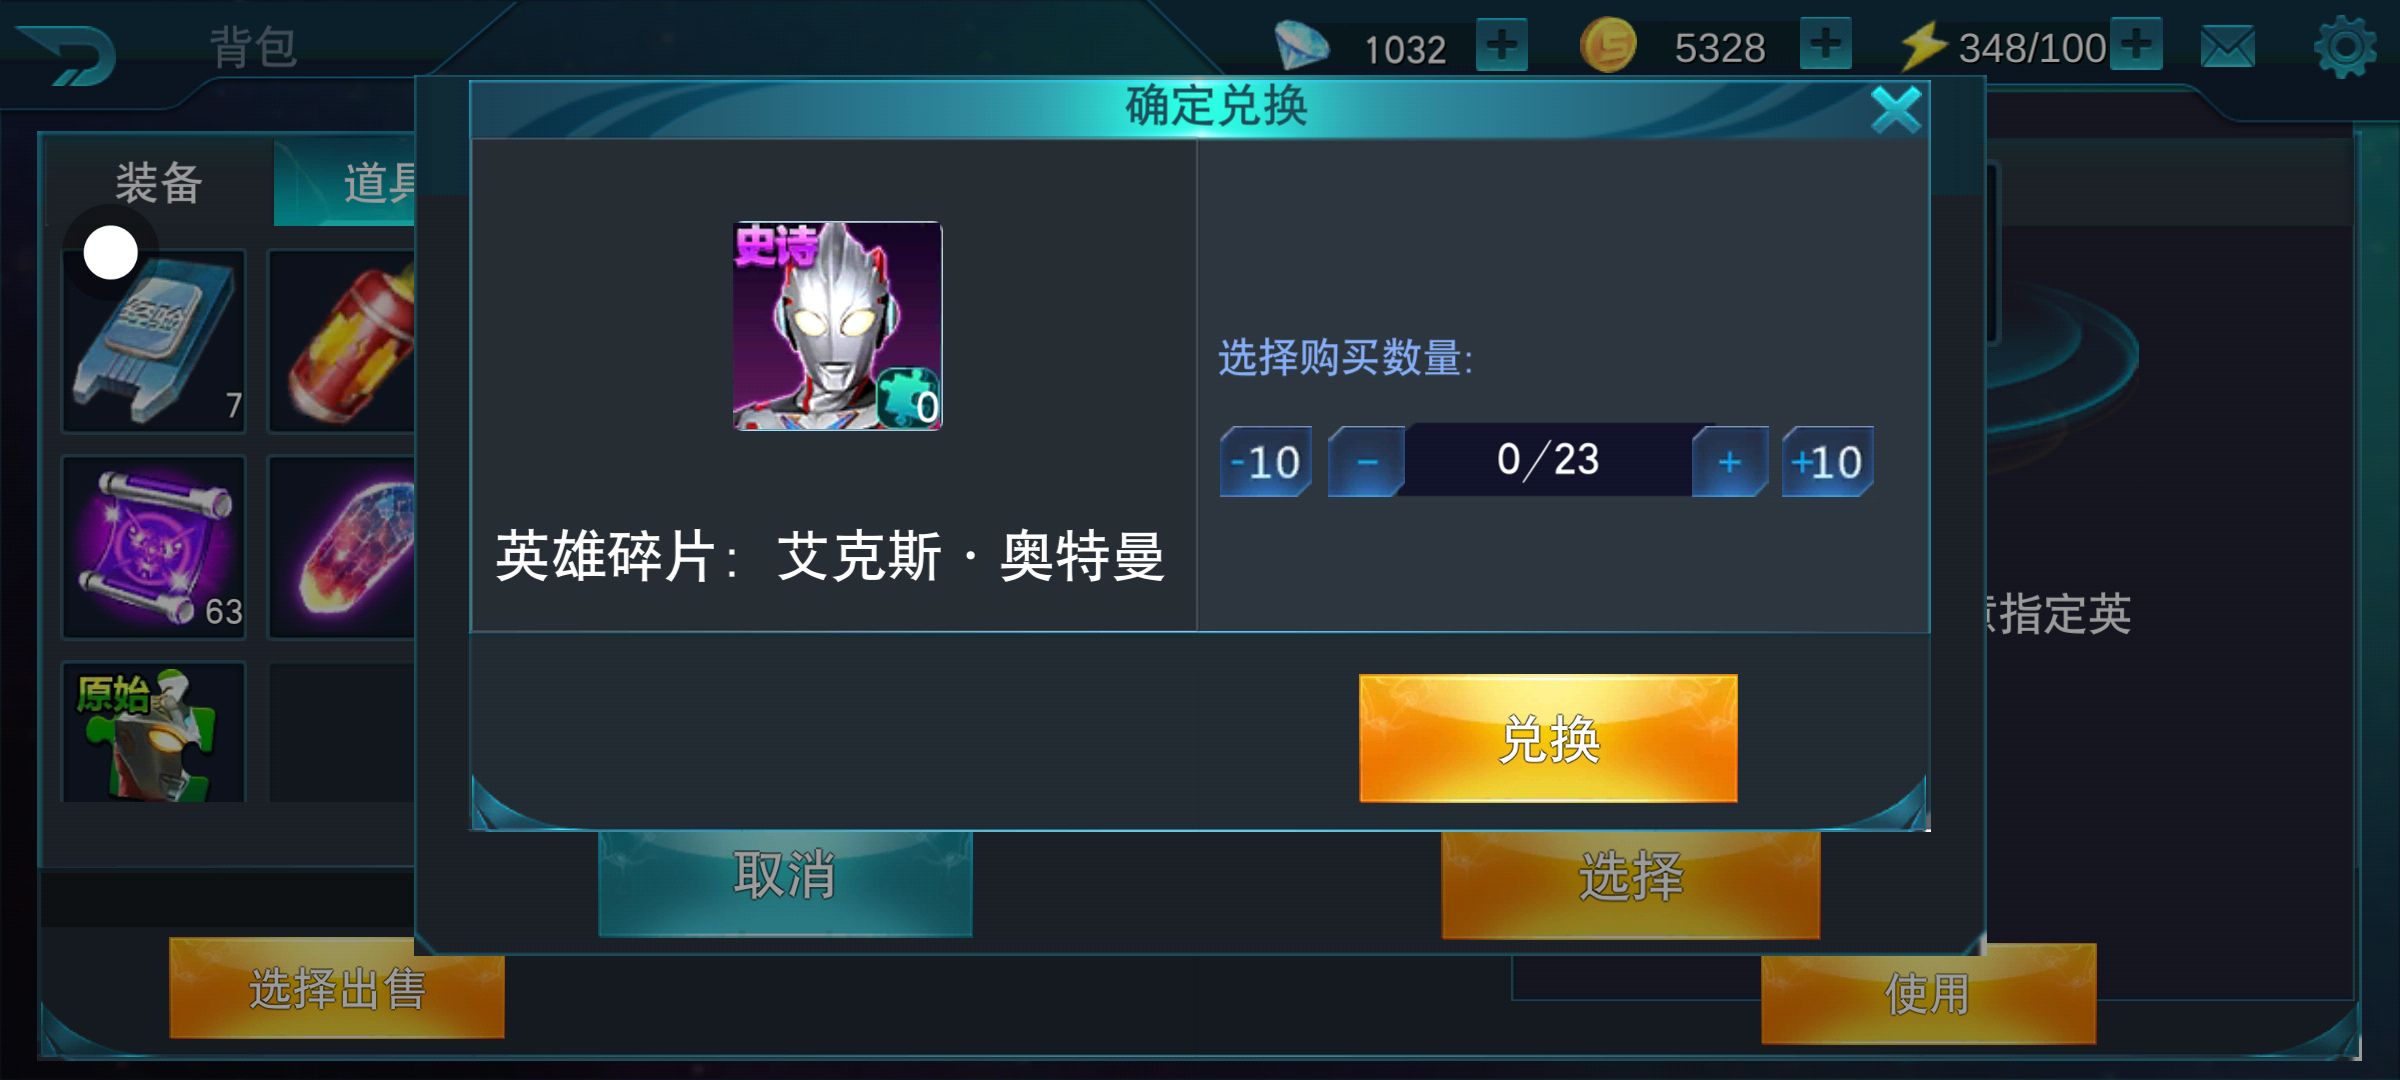Image resolution: width=2400 pixels, height=1080 pixels.
Task: Tap the back arrow icon
Action: tap(68, 54)
